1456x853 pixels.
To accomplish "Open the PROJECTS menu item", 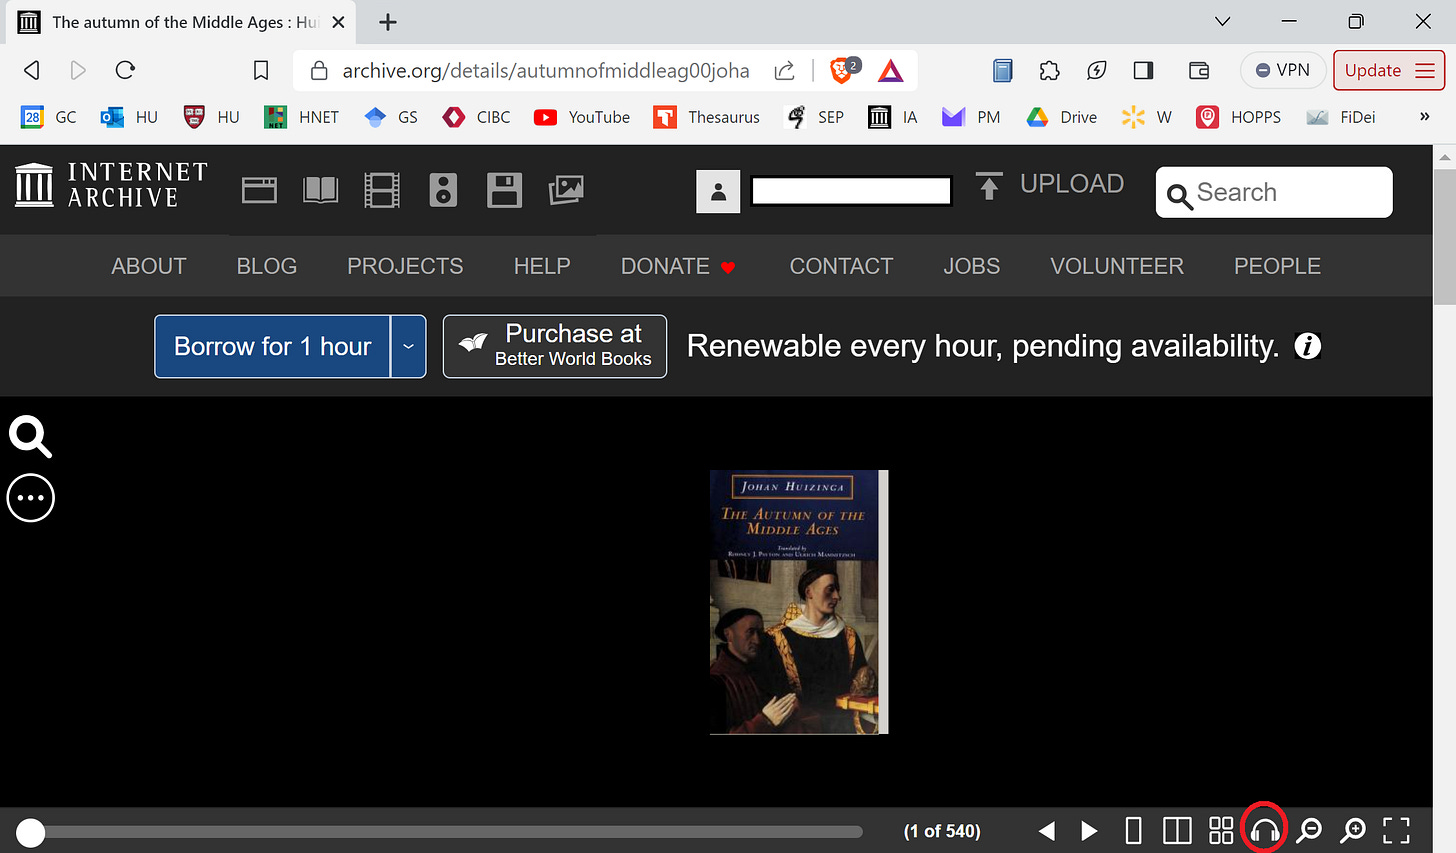I will [405, 266].
